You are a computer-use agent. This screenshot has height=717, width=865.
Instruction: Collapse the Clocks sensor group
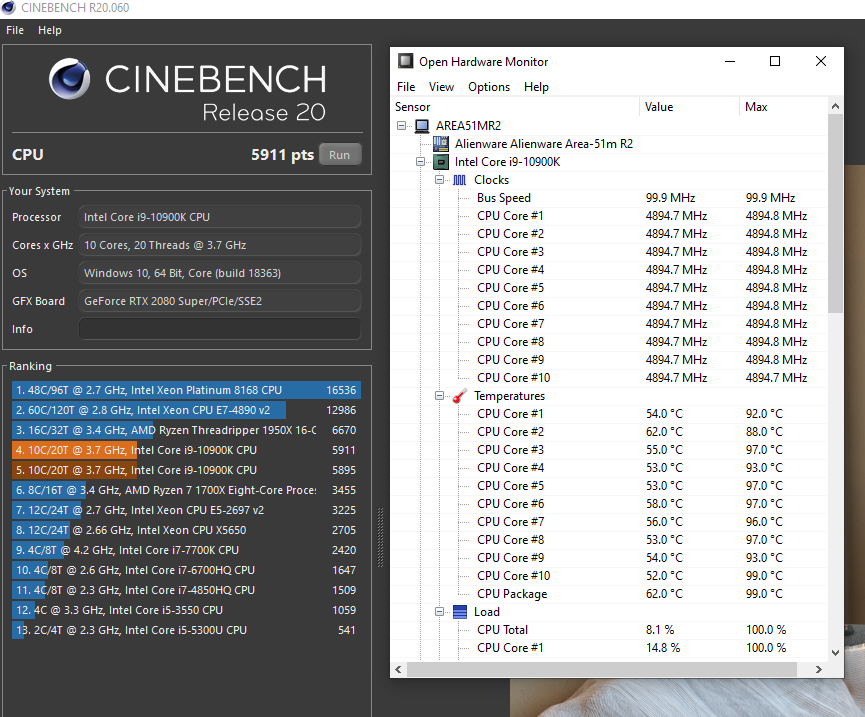click(x=439, y=180)
